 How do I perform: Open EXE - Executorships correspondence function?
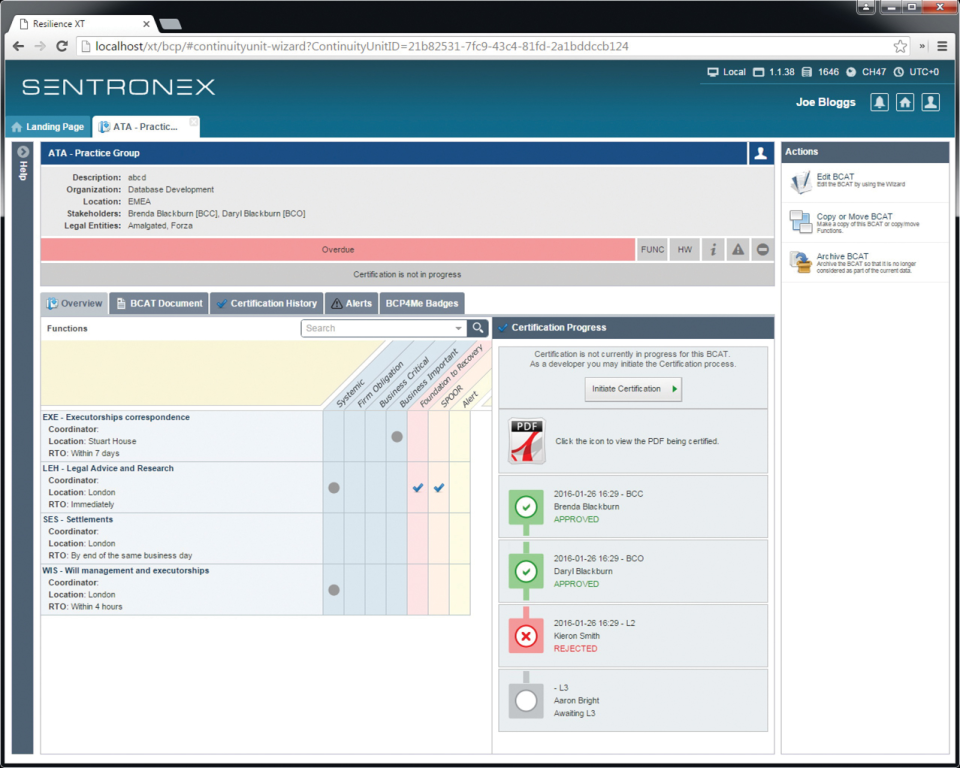click(116, 417)
